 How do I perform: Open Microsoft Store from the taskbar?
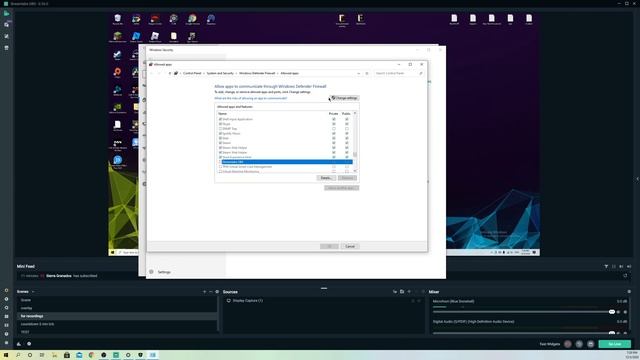tap(67, 355)
